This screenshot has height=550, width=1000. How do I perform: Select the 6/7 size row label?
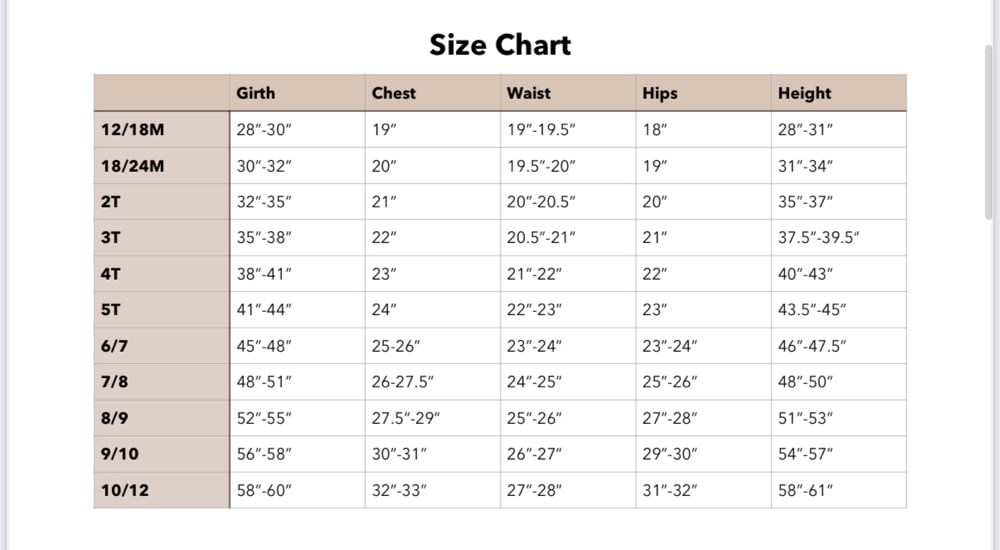(114, 346)
